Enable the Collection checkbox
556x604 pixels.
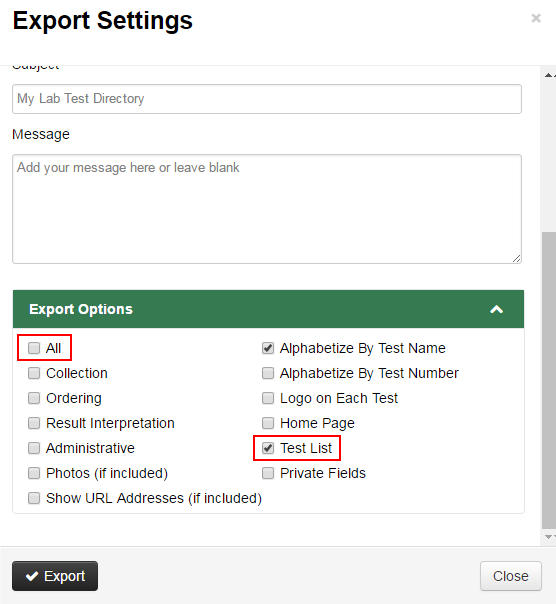point(34,373)
